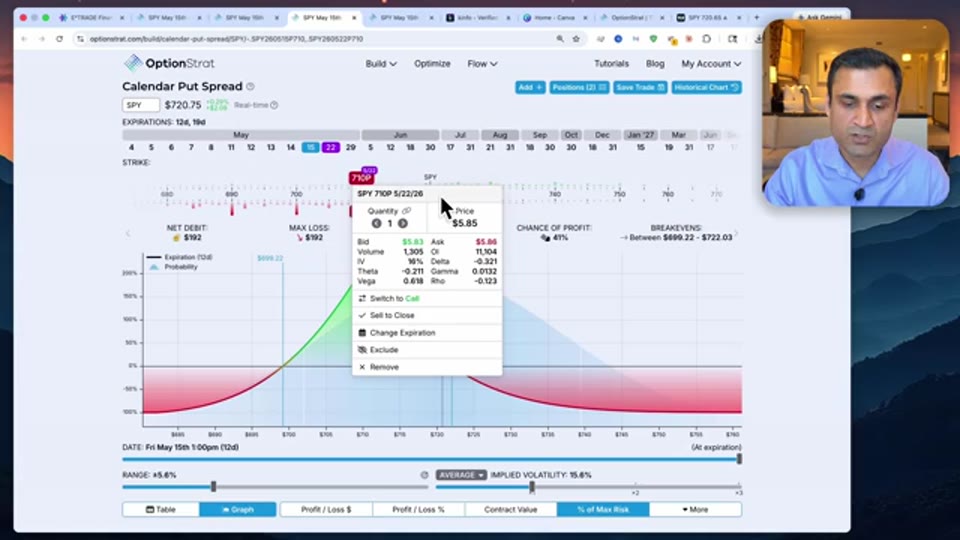Viewport: 960px width, 540px height.
Task: Click the $5.85 price value in popup
Action: click(464, 223)
